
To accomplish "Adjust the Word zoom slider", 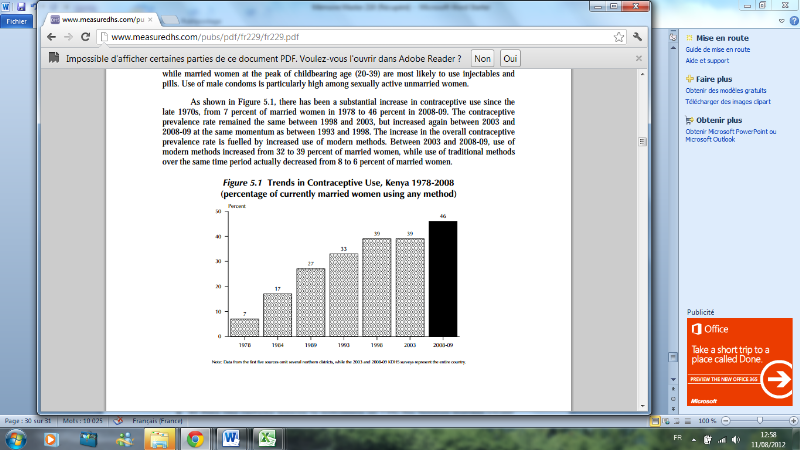I will [760, 420].
